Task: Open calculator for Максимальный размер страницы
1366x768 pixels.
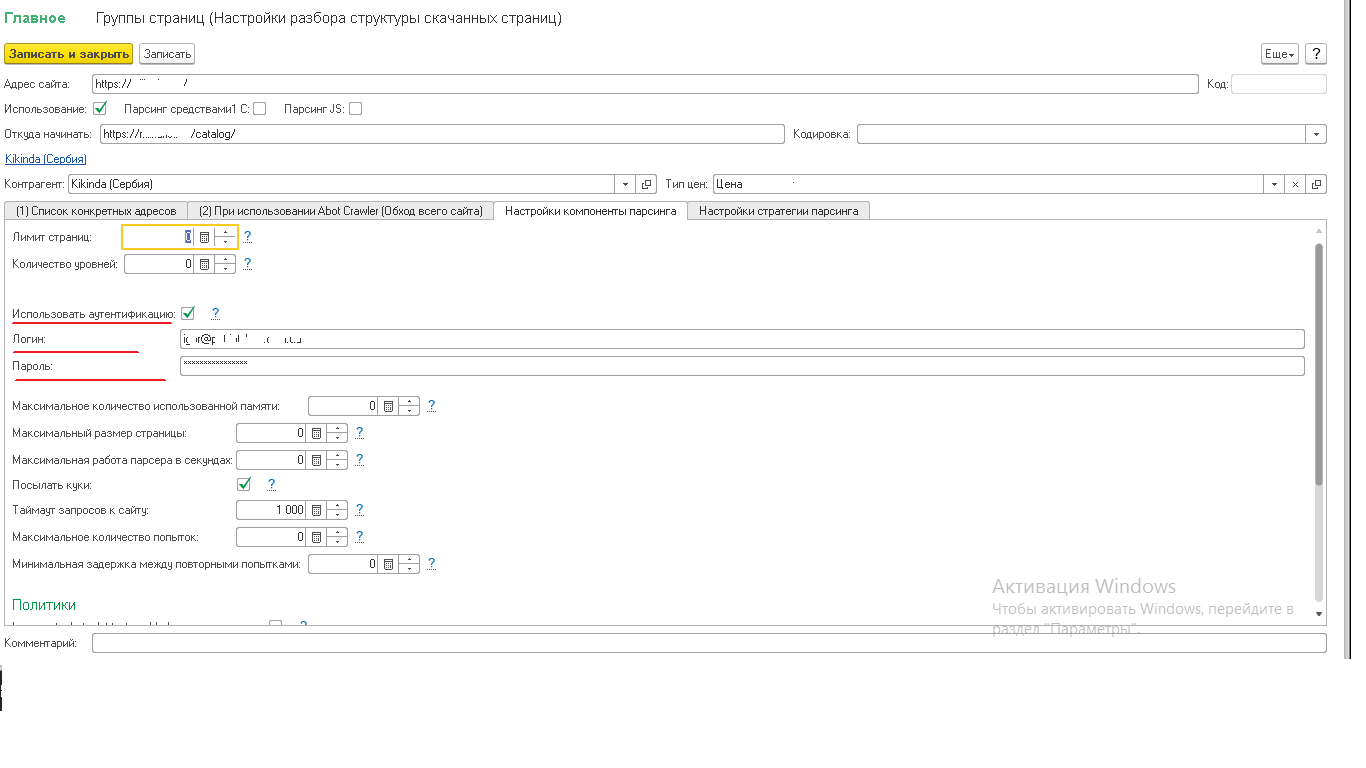Action: pos(316,433)
